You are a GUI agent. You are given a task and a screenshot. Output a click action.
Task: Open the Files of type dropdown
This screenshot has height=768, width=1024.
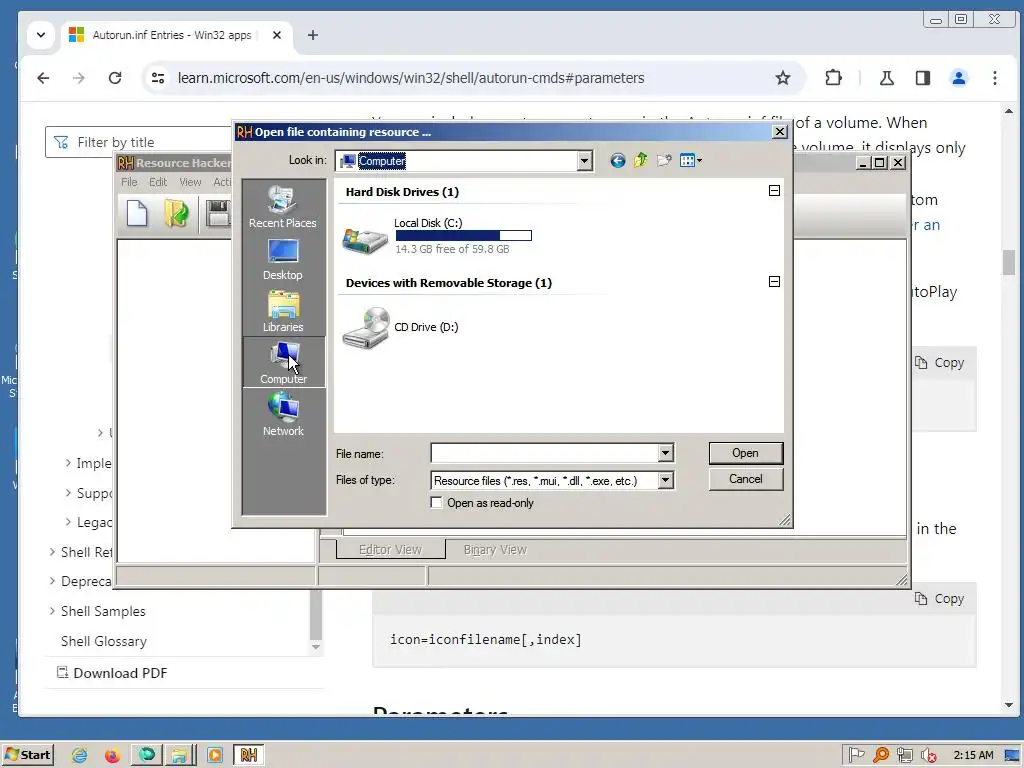(x=665, y=481)
